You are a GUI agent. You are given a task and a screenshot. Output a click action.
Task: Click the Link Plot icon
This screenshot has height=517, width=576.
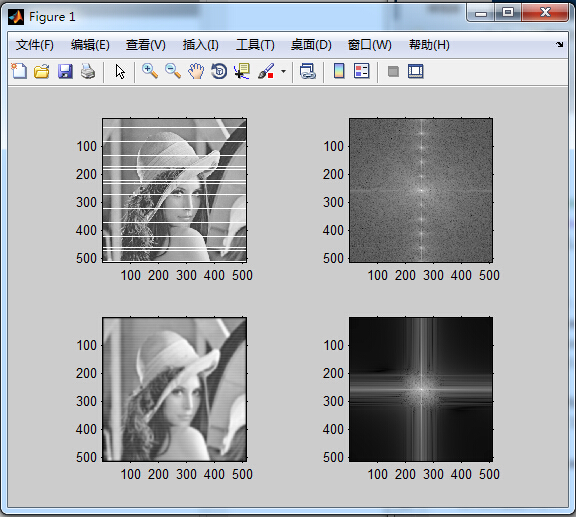pos(307,71)
